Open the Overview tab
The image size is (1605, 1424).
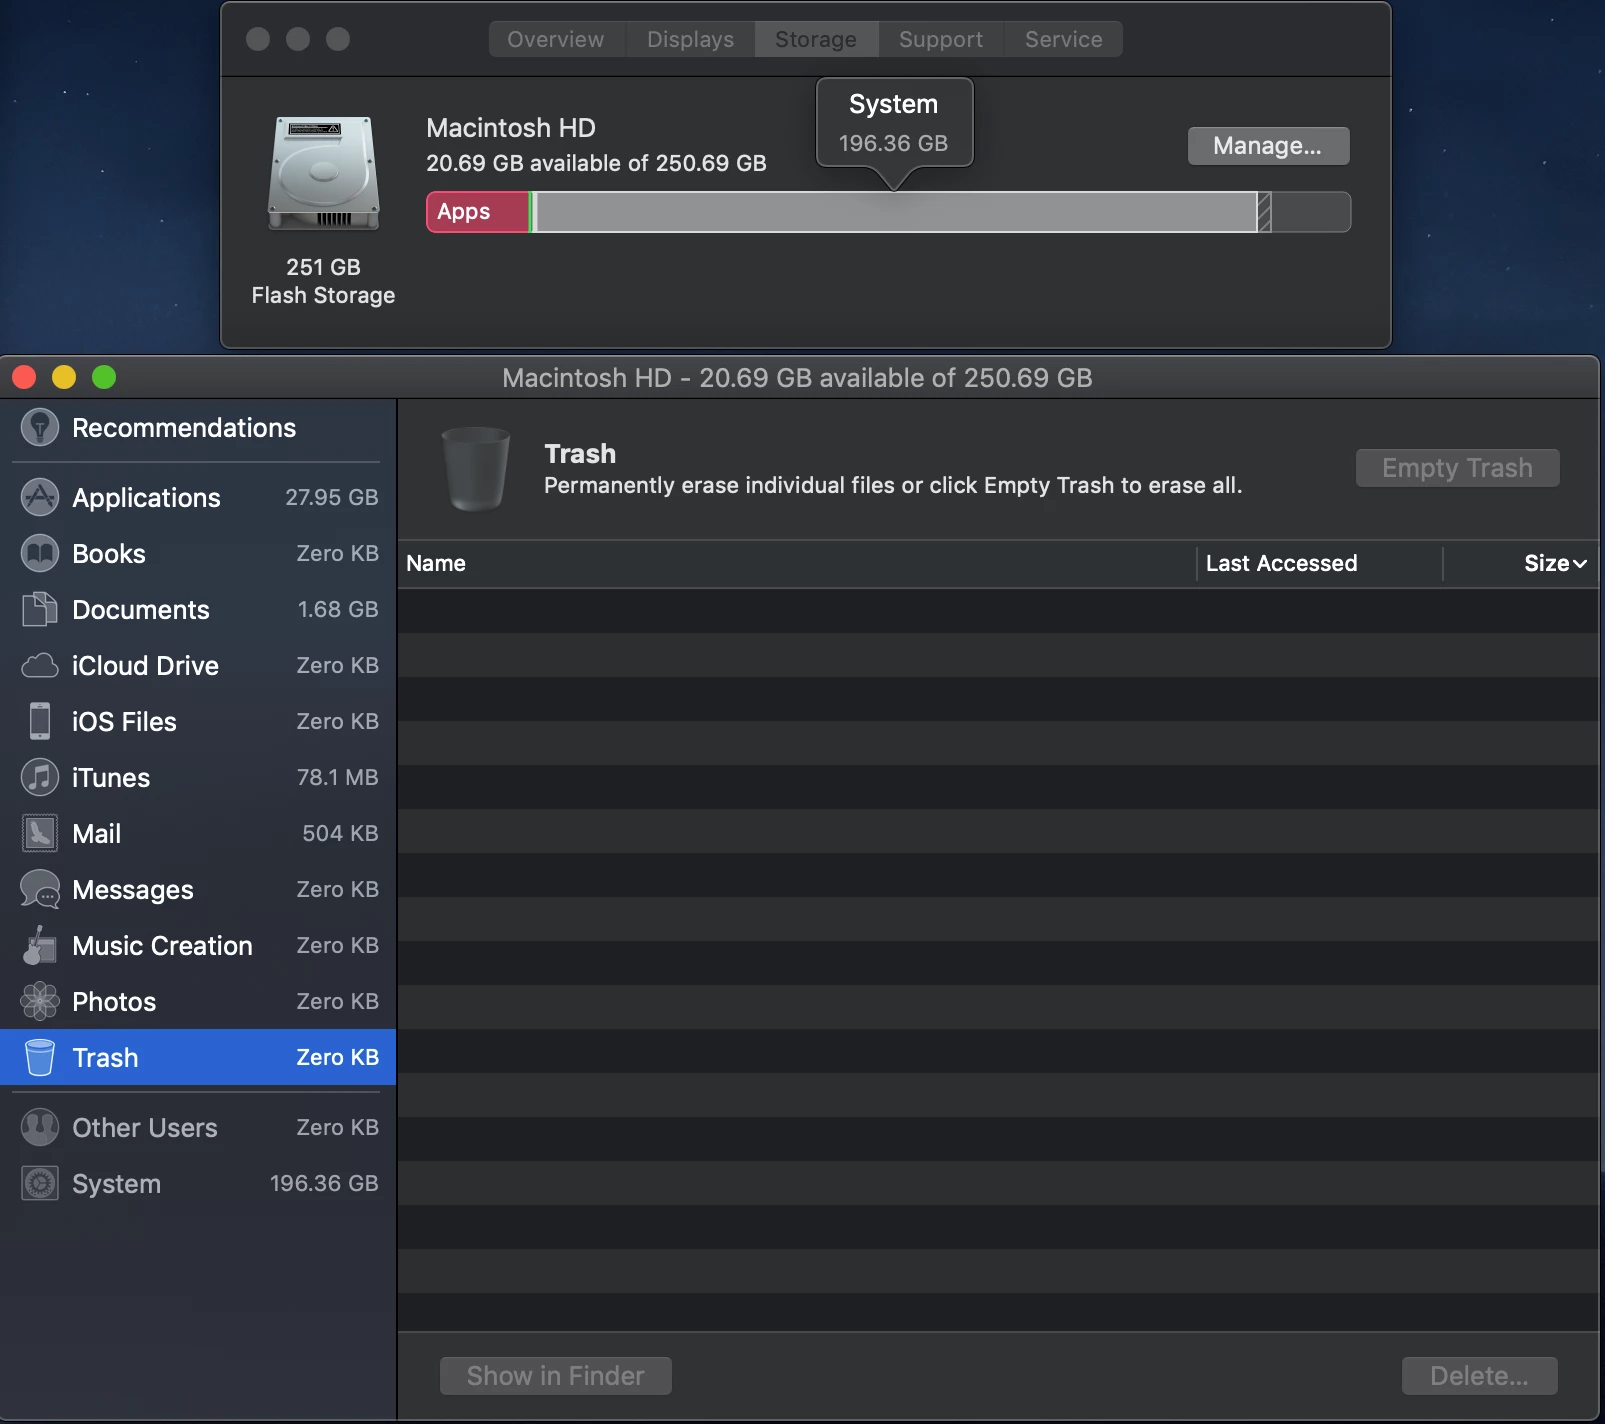[556, 39]
